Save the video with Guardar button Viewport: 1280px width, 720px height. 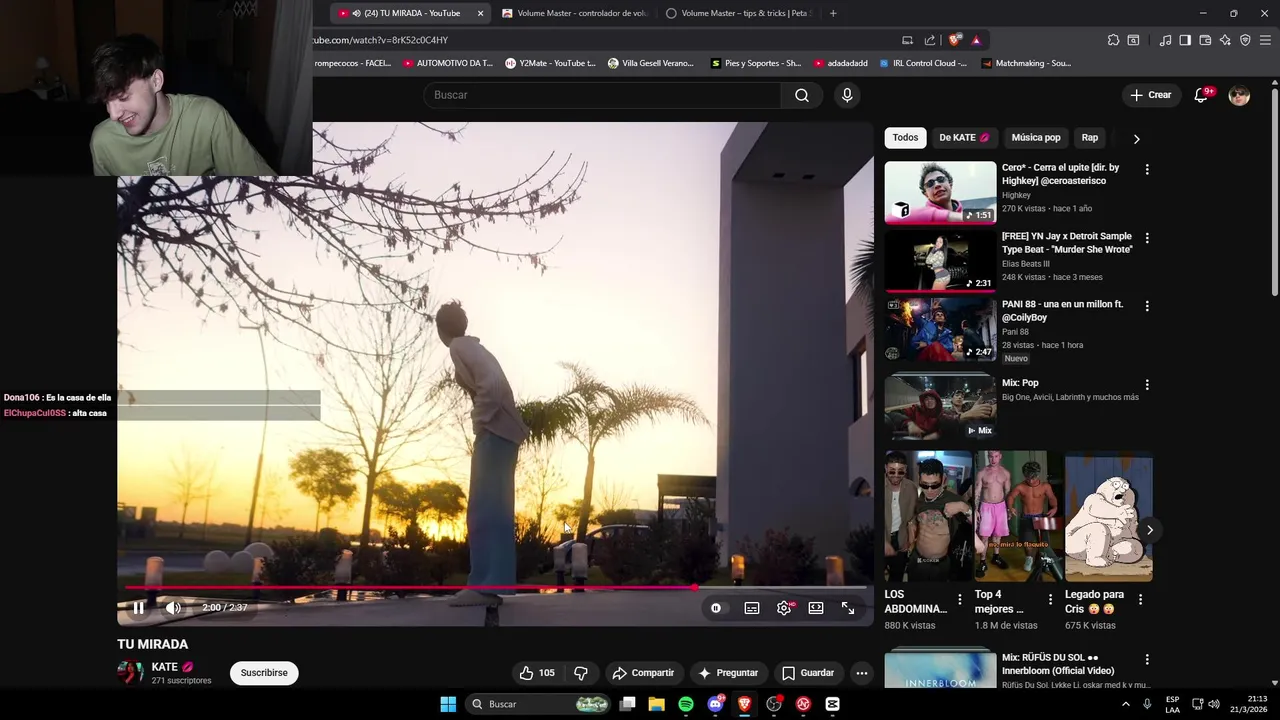point(807,673)
